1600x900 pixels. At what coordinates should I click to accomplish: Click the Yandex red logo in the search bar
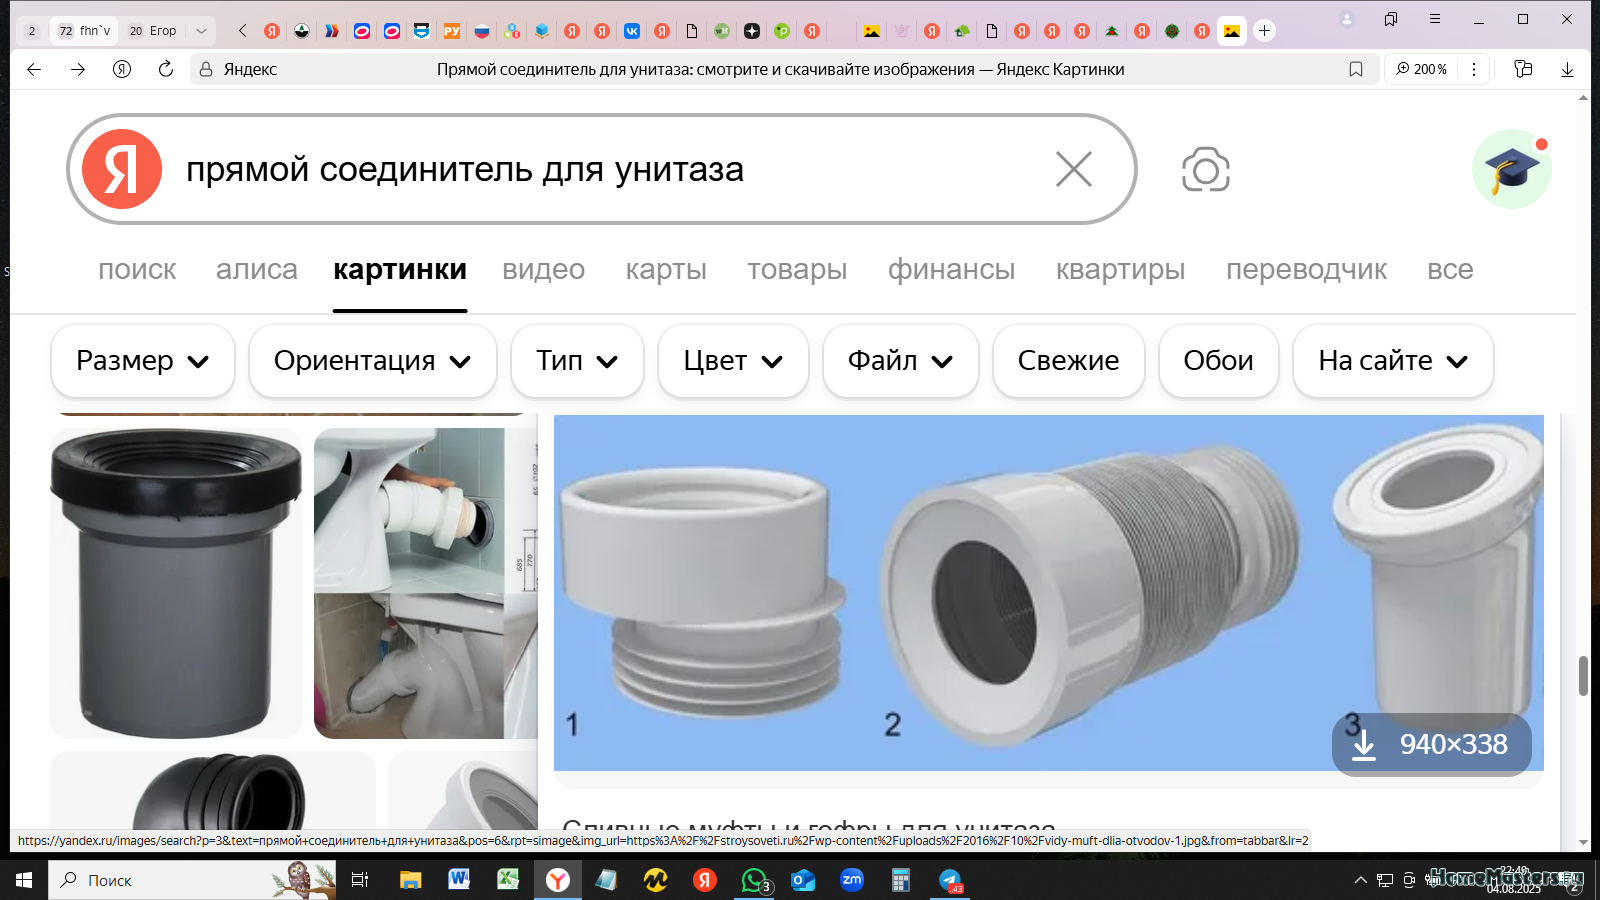pos(122,169)
